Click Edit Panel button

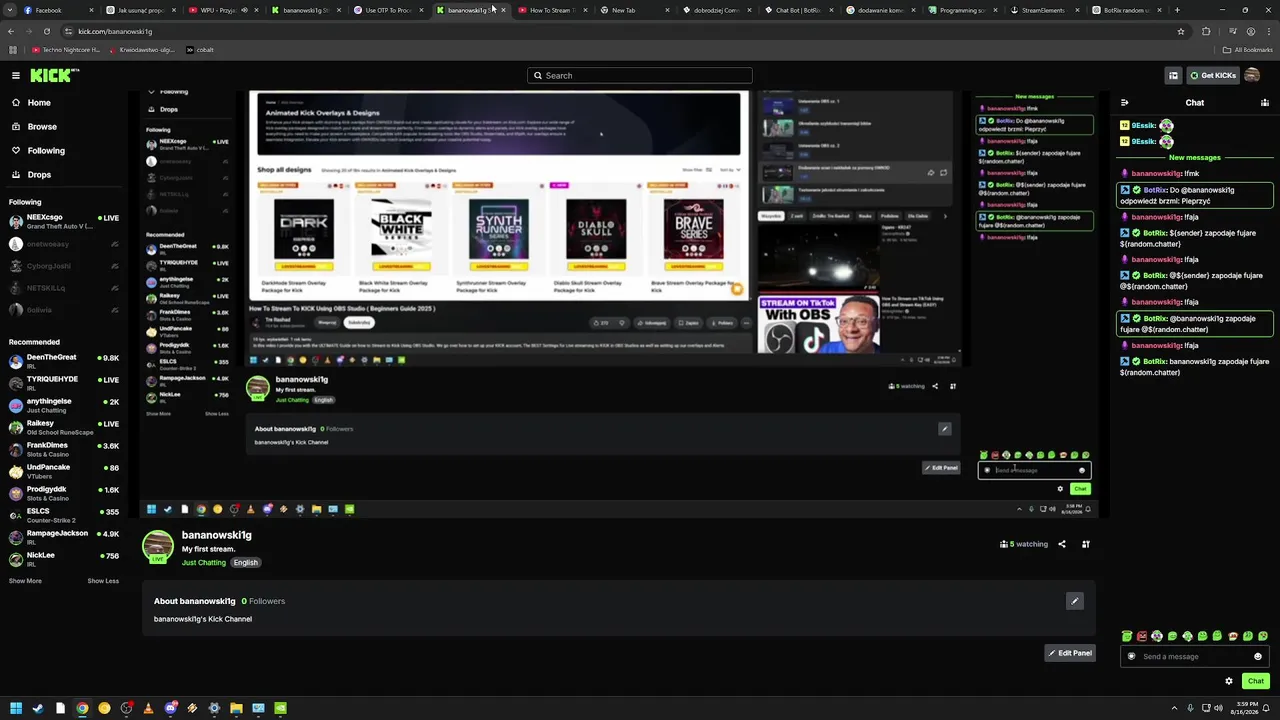tap(1070, 653)
